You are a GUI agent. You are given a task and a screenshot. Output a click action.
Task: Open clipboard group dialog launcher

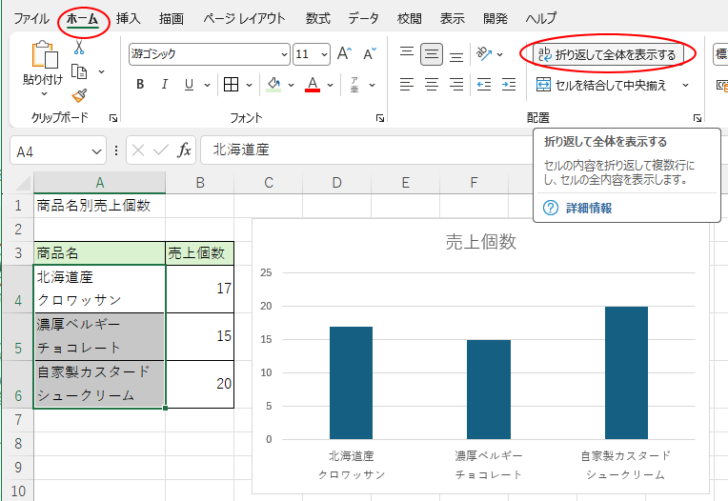[113, 118]
